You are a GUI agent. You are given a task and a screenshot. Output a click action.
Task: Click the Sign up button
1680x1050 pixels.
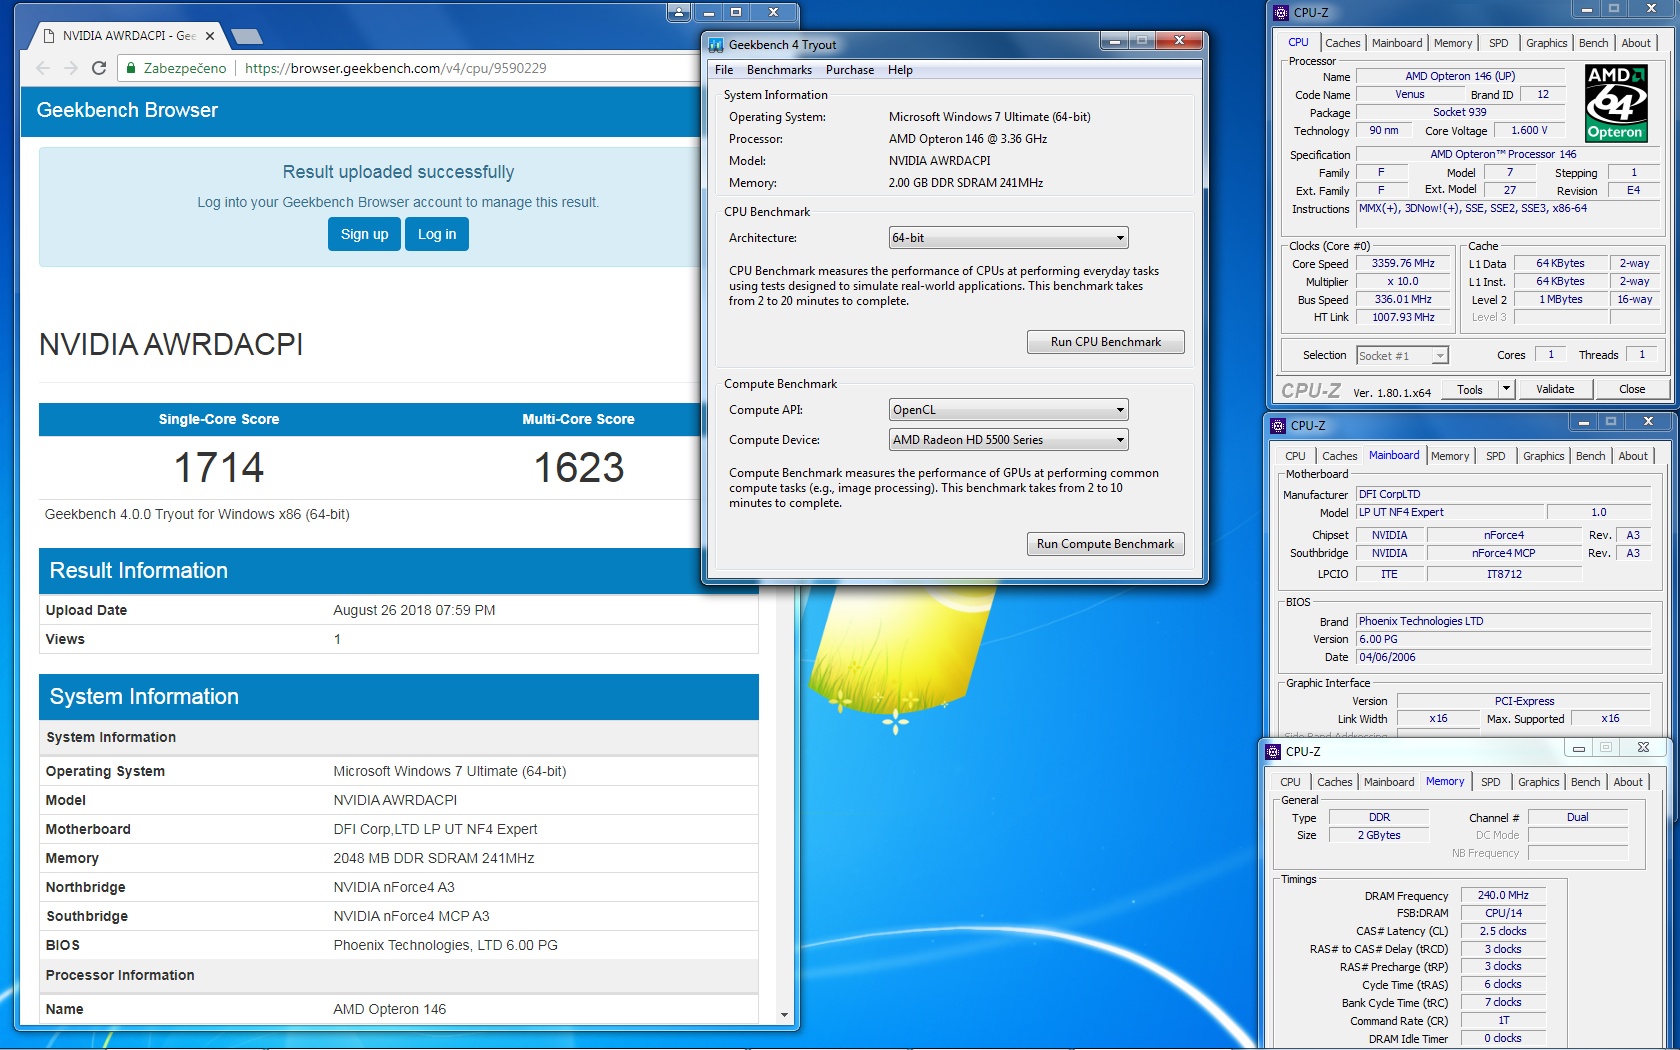[x=364, y=234]
